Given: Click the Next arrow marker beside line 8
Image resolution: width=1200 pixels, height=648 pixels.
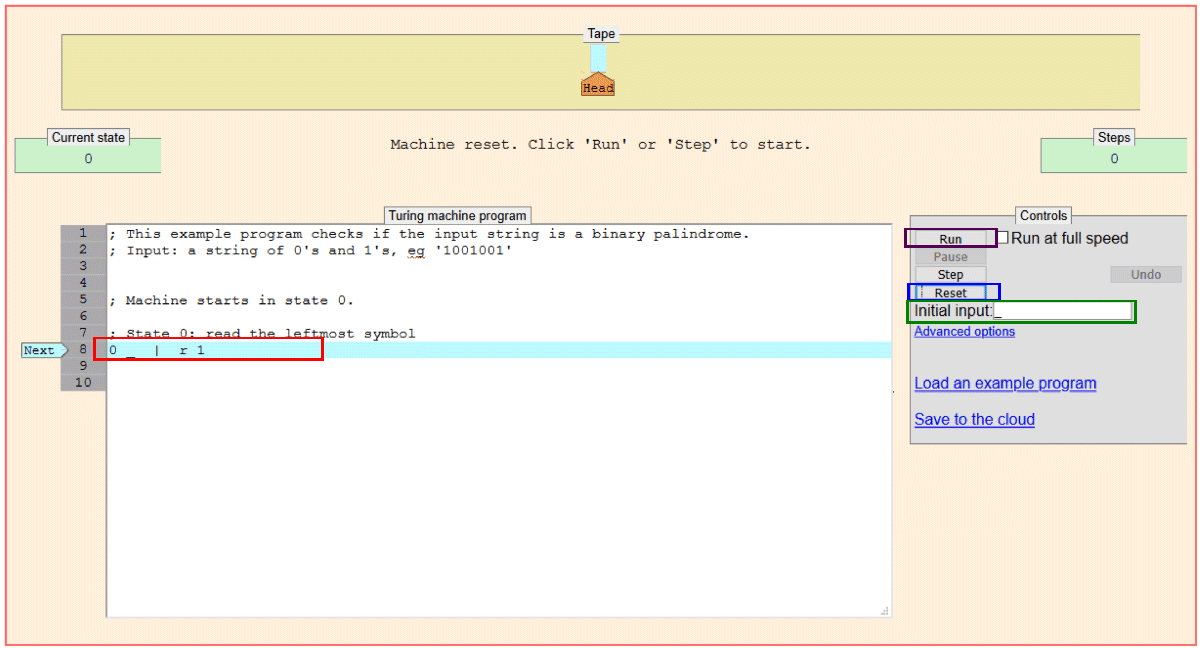Looking at the screenshot, I should click(42, 350).
